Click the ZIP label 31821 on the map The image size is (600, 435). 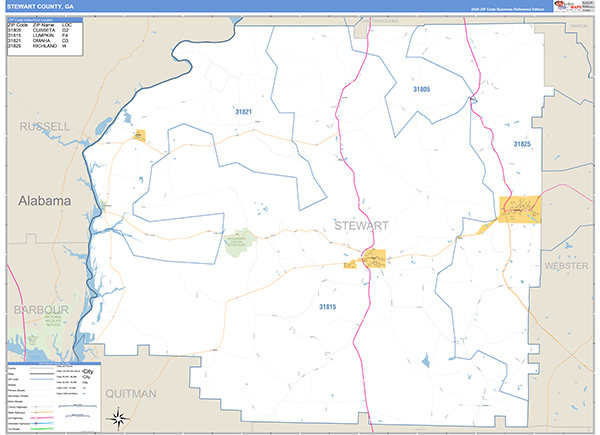click(243, 112)
